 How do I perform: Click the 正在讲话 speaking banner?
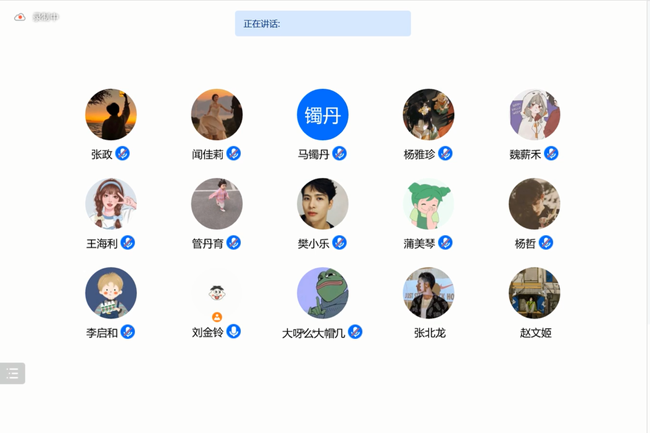tap(323, 24)
